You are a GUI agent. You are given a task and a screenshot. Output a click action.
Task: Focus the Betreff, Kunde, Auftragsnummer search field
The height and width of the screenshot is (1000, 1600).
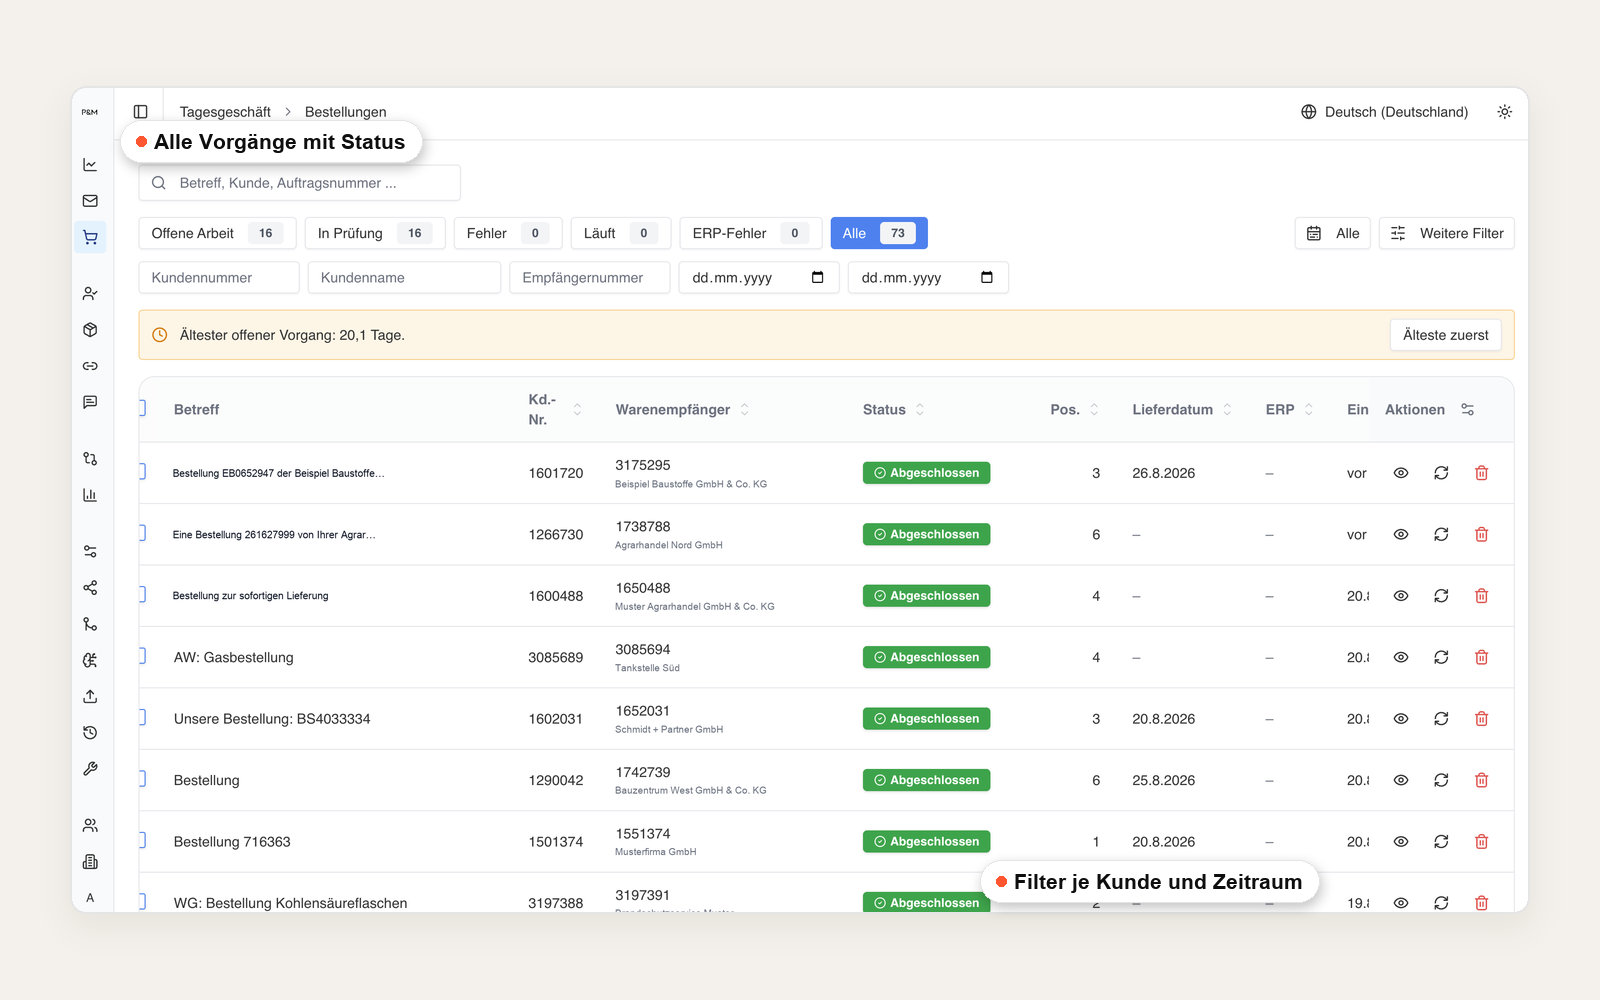tap(300, 183)
